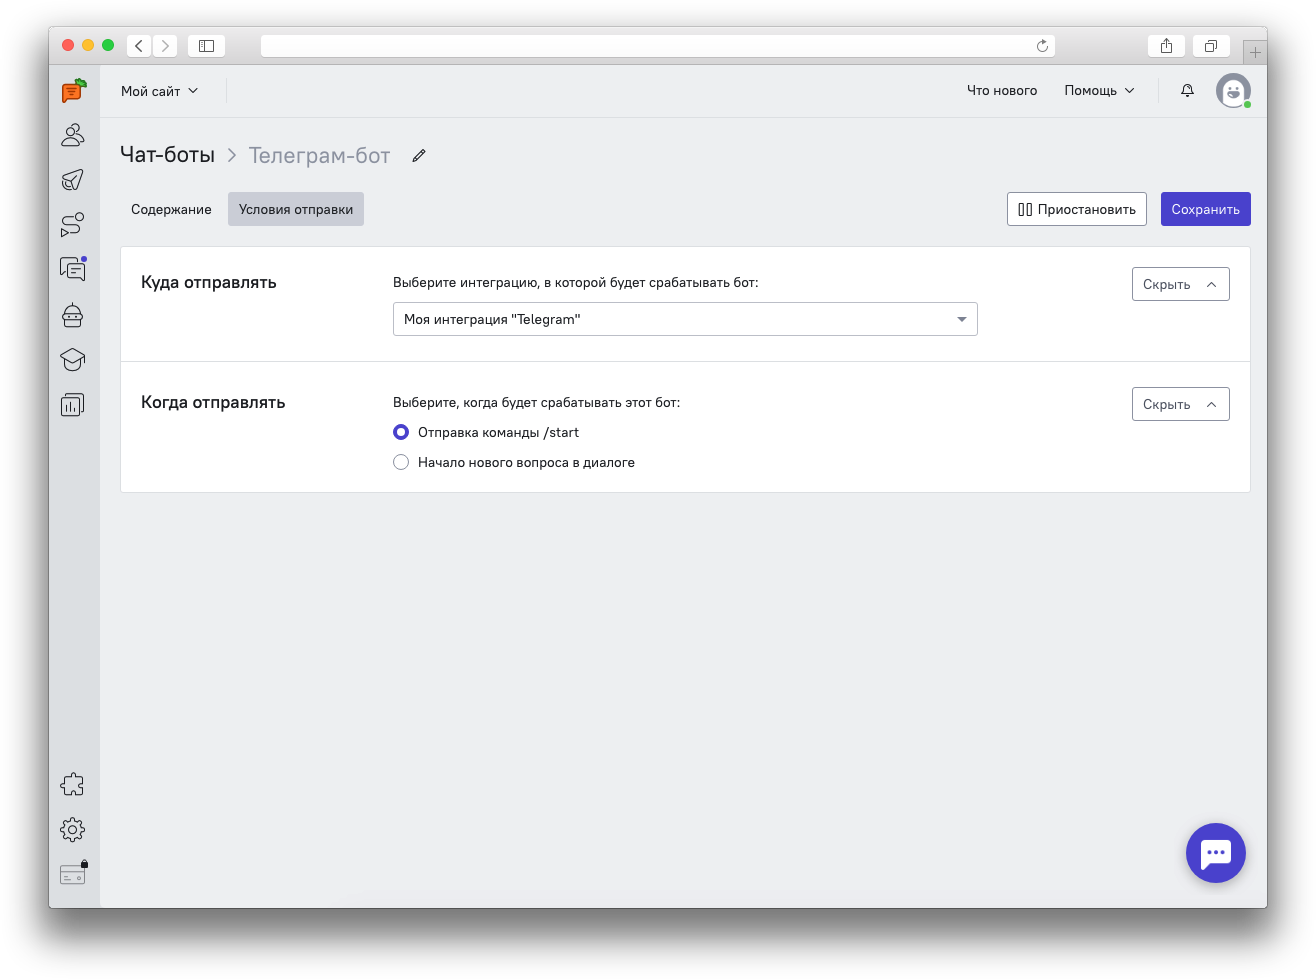Click the pencil icon to rename bot
Viewport: 1316px width, 979px height.
pos(419,156)
